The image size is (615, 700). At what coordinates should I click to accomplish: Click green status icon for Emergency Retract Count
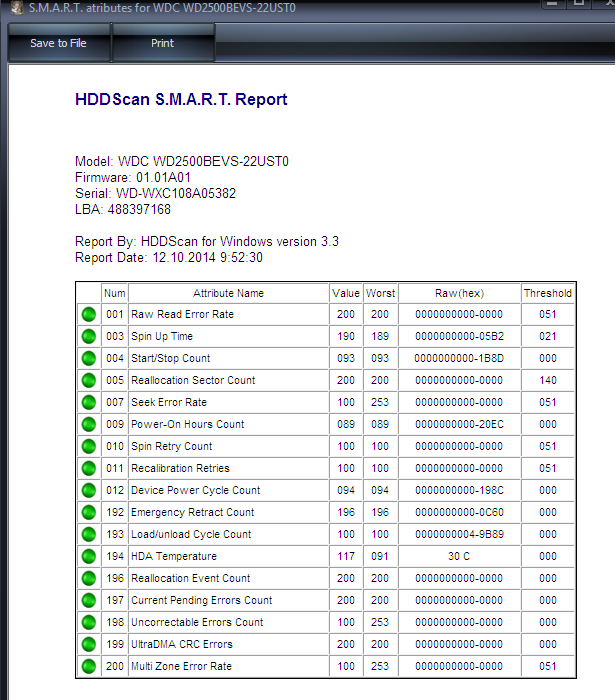coord(89,512)
